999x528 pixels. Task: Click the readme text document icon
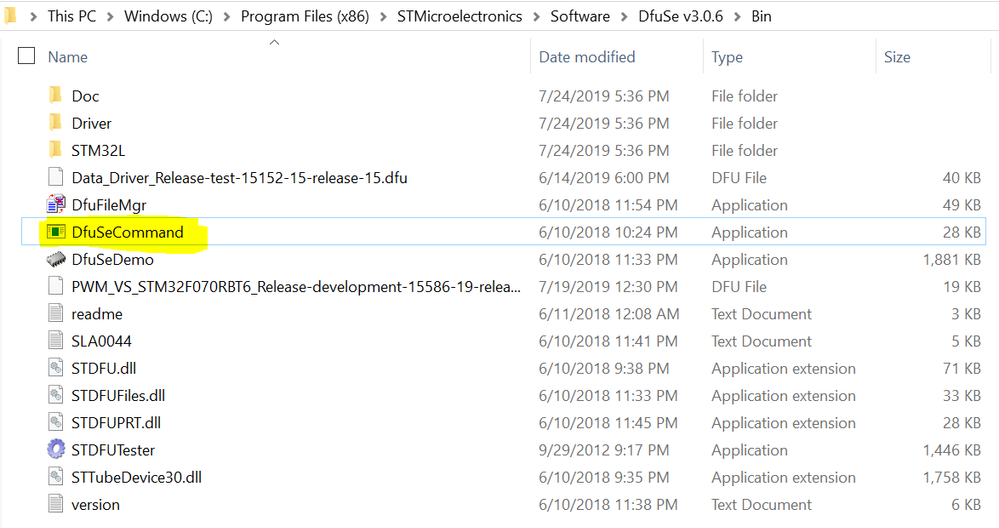click(56, 314)
